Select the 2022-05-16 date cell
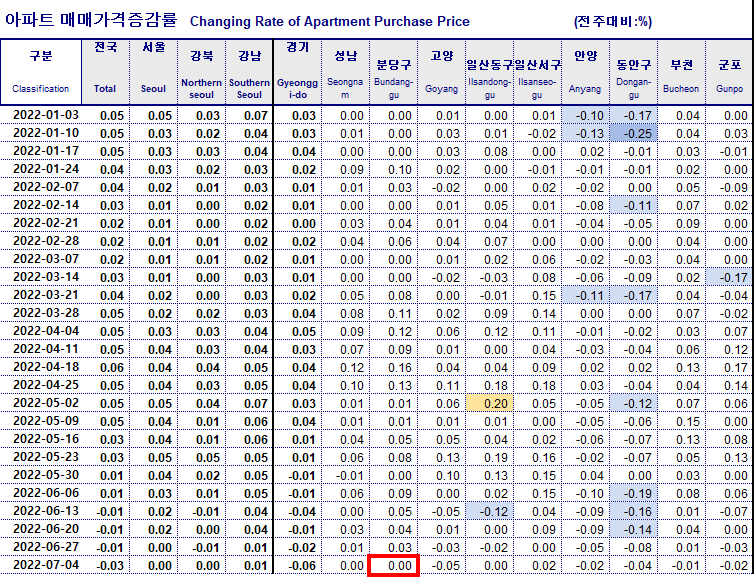 point(46,439)
